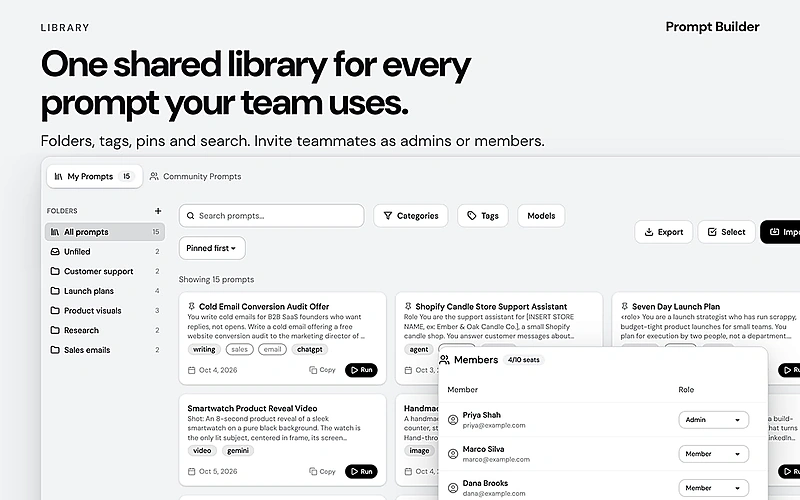Open the Customer support folder
Viewport: 800px width, 500px height.
[x=105, y=271]
